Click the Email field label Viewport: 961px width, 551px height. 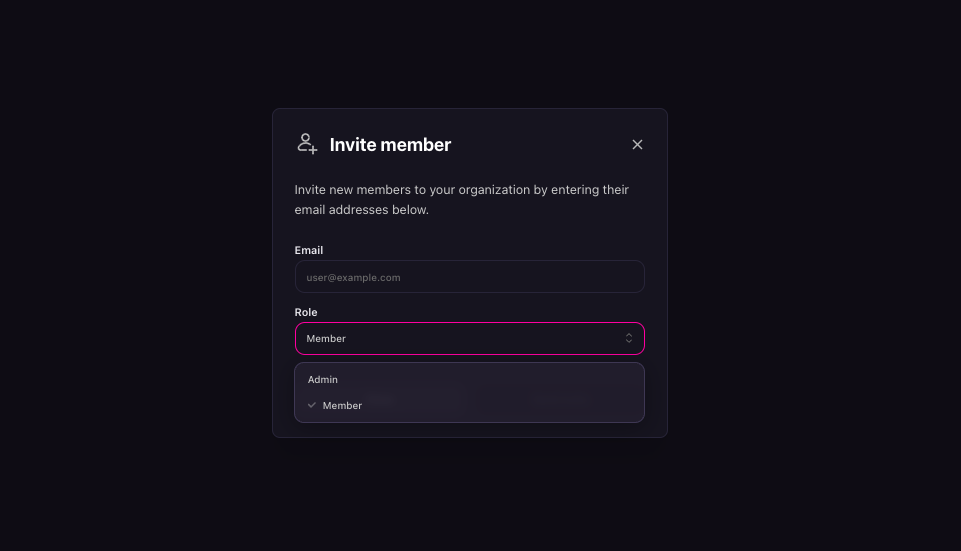309,250
